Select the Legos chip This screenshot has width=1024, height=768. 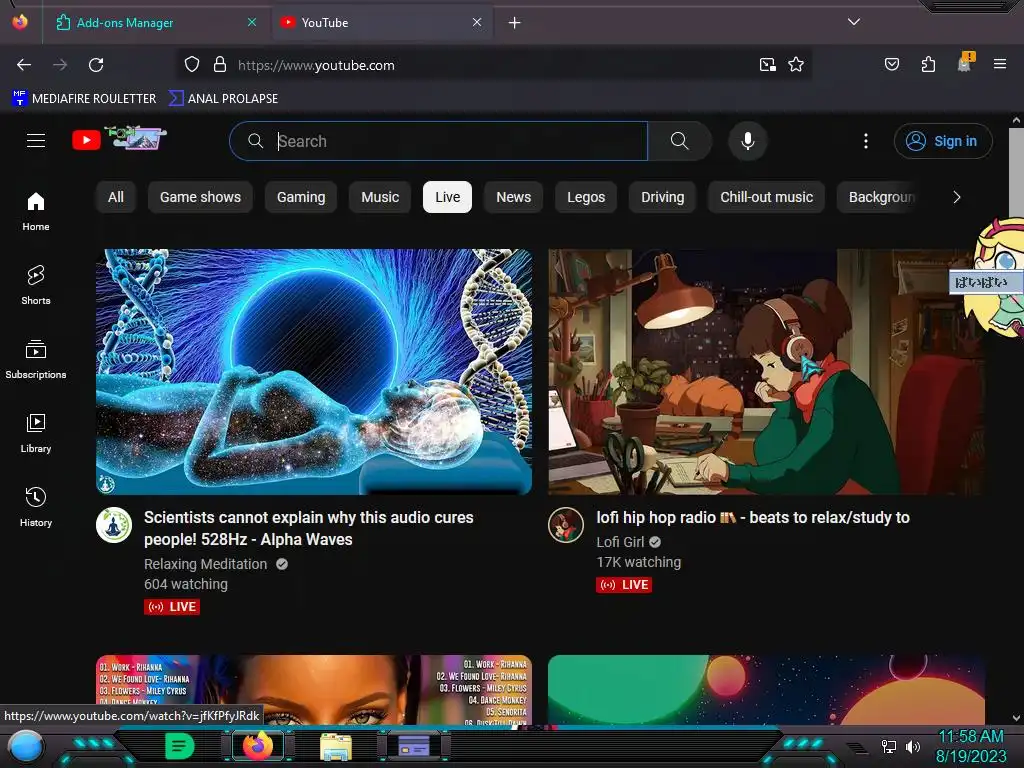(x=586, y=197)
